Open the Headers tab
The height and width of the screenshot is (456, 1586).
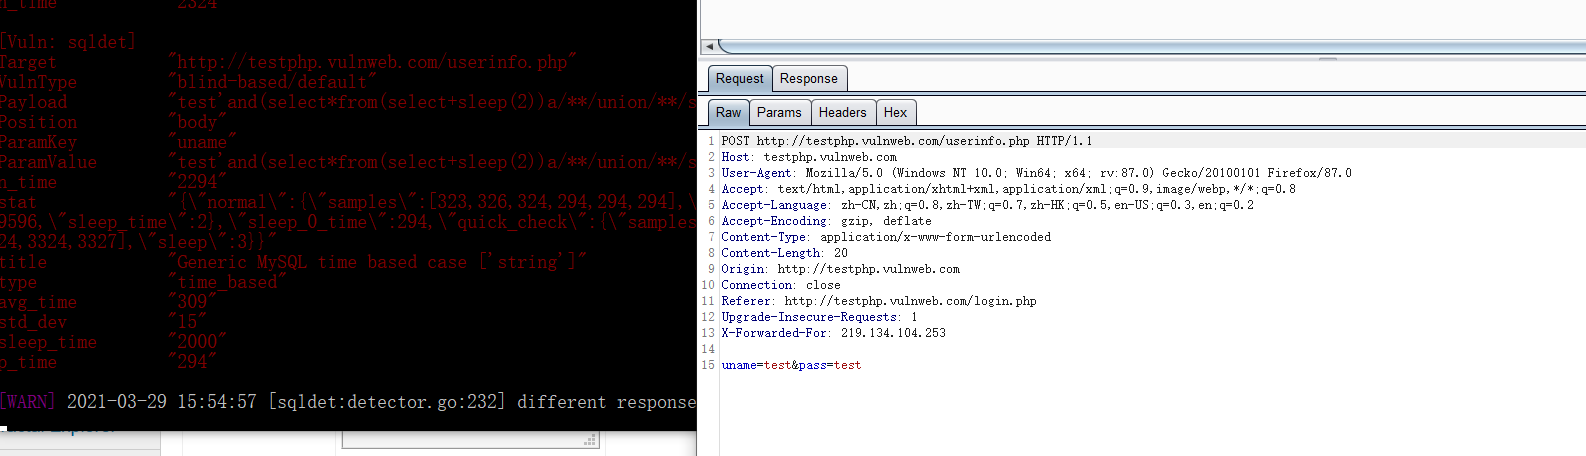(843, 113)
